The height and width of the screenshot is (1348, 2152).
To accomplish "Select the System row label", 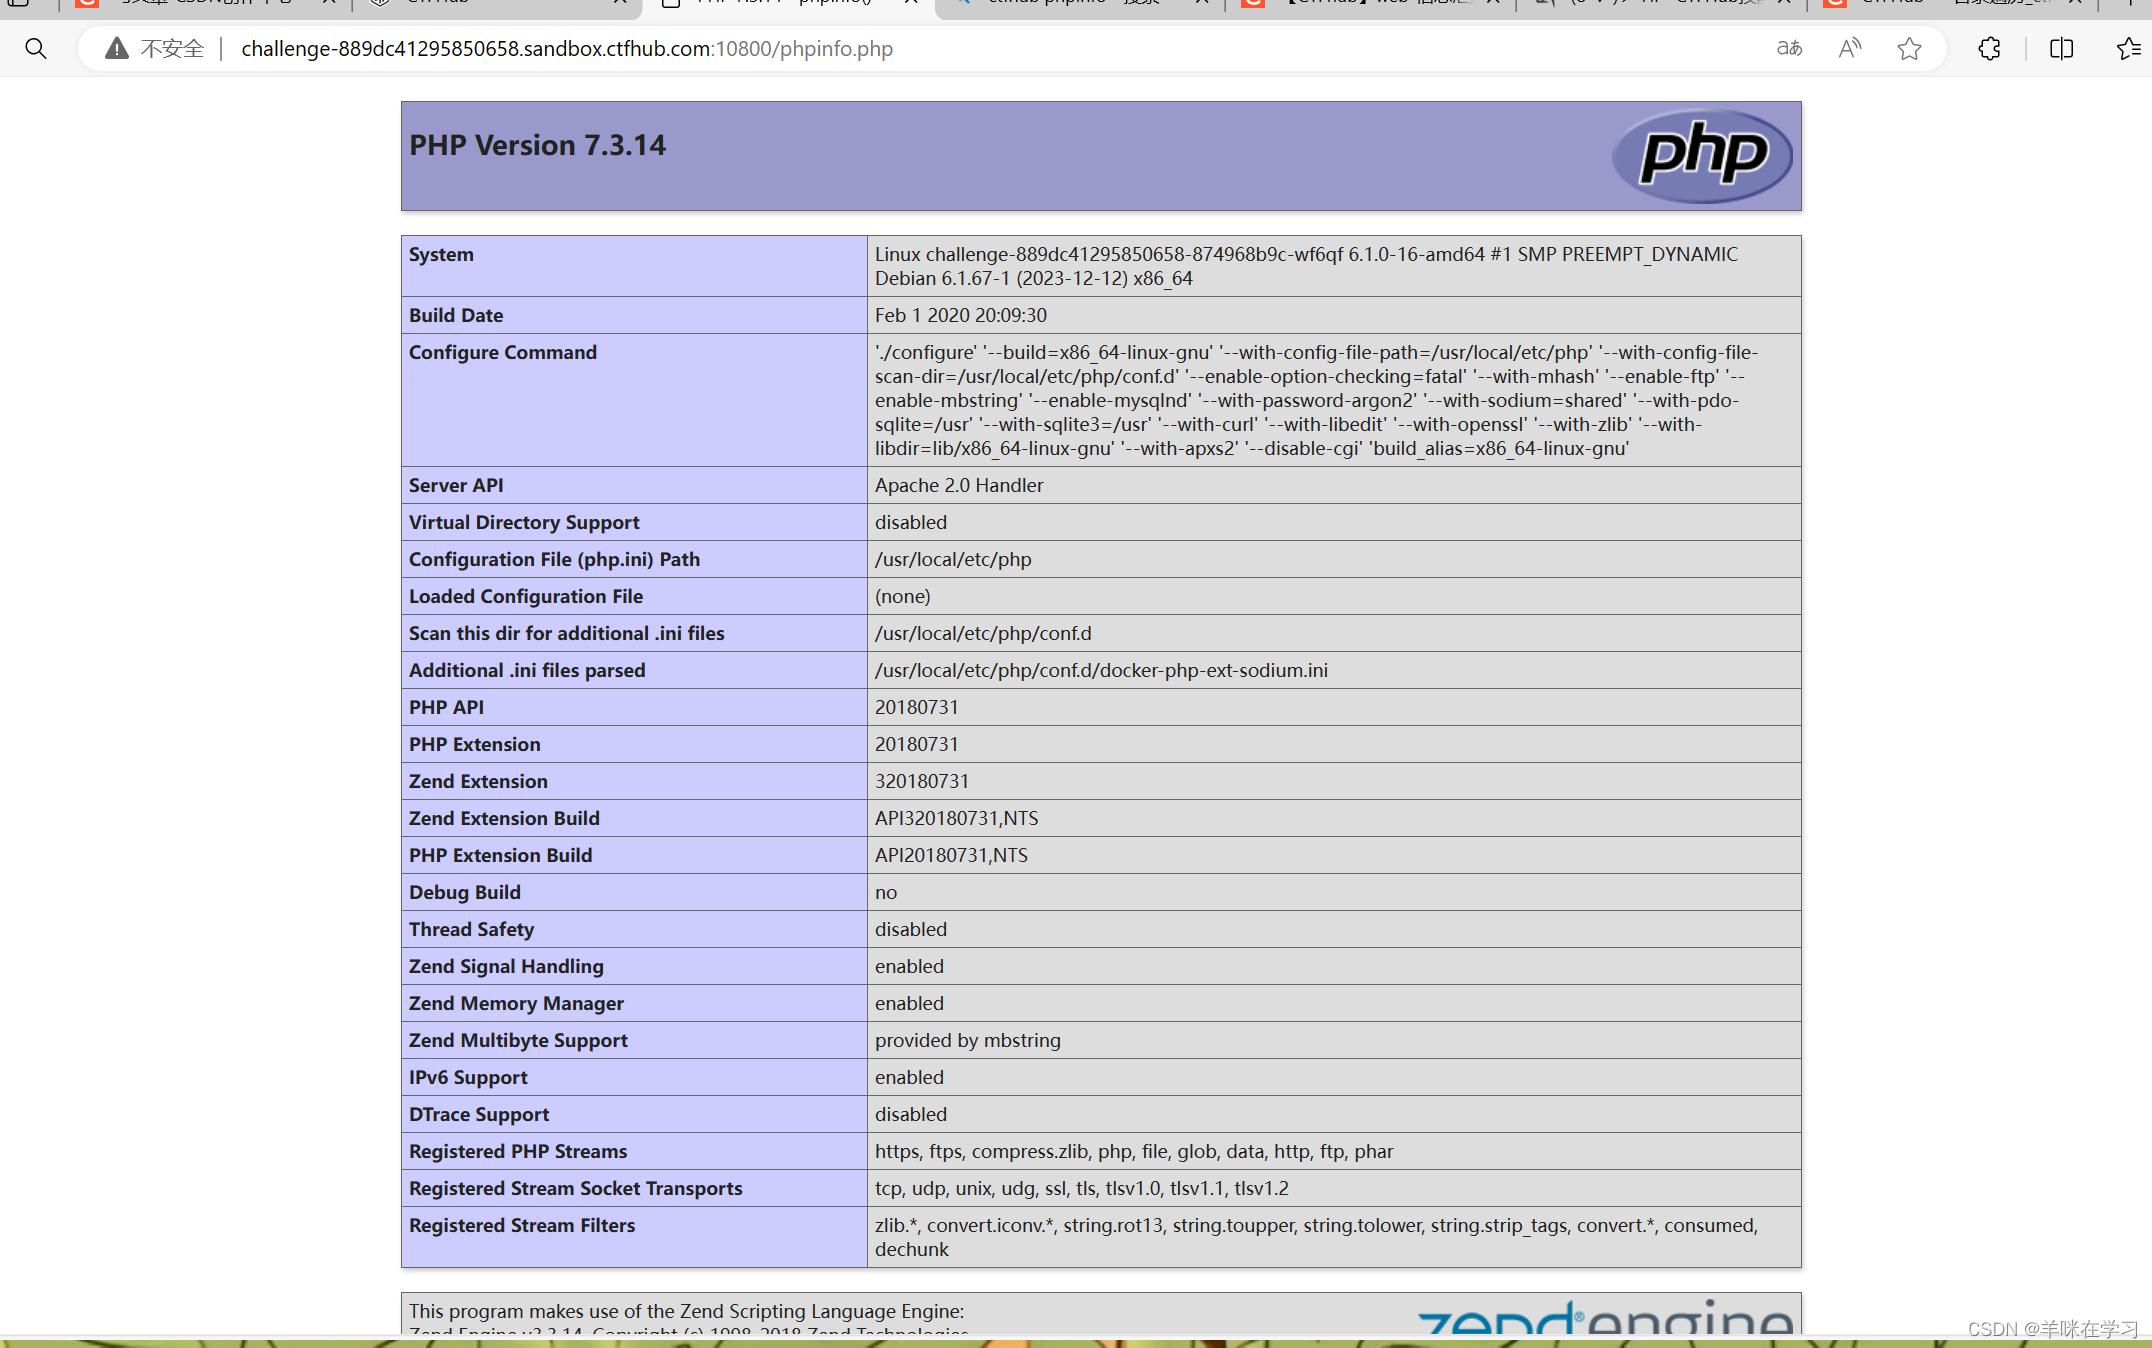I will click(x=441, y=254).
